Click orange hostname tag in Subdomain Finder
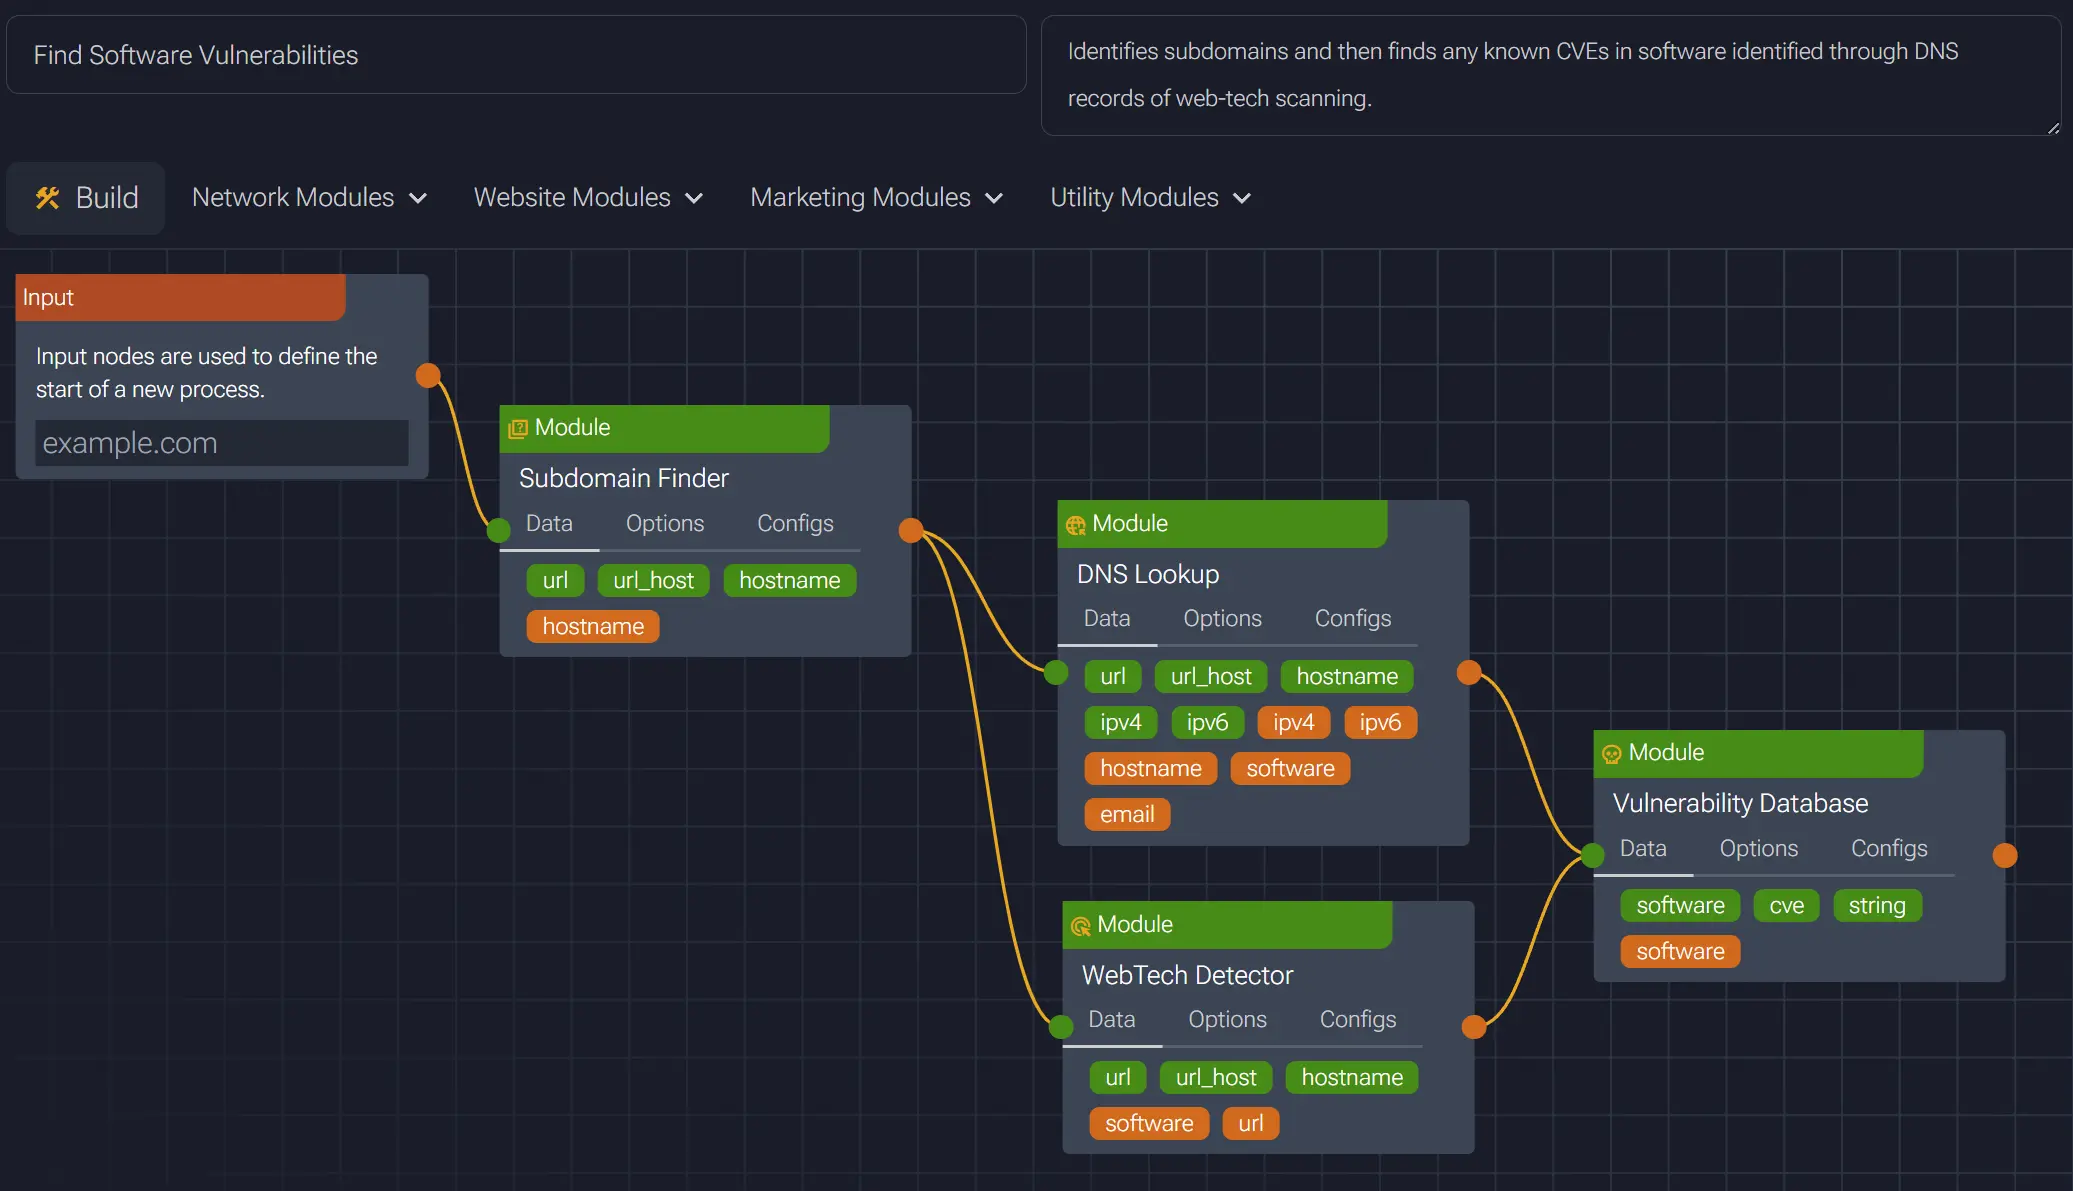Image resolution: width=2073 pixels, height=1191 pixels. point(593,626)
